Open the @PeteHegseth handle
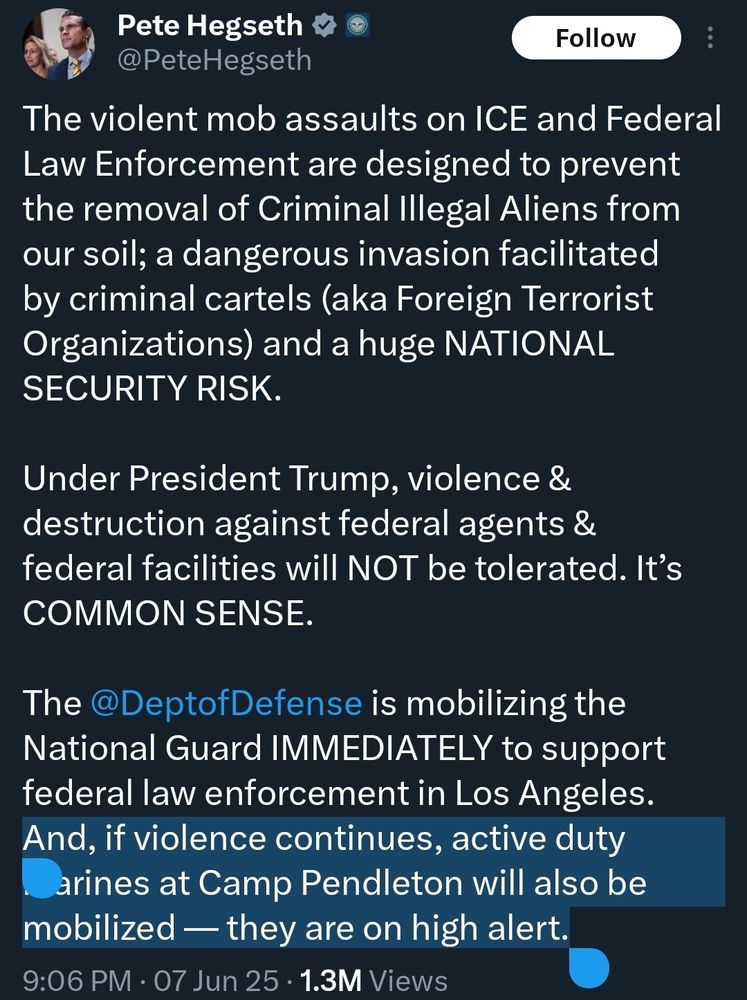The image size is (747, 1000). click(x=214, y=61)
